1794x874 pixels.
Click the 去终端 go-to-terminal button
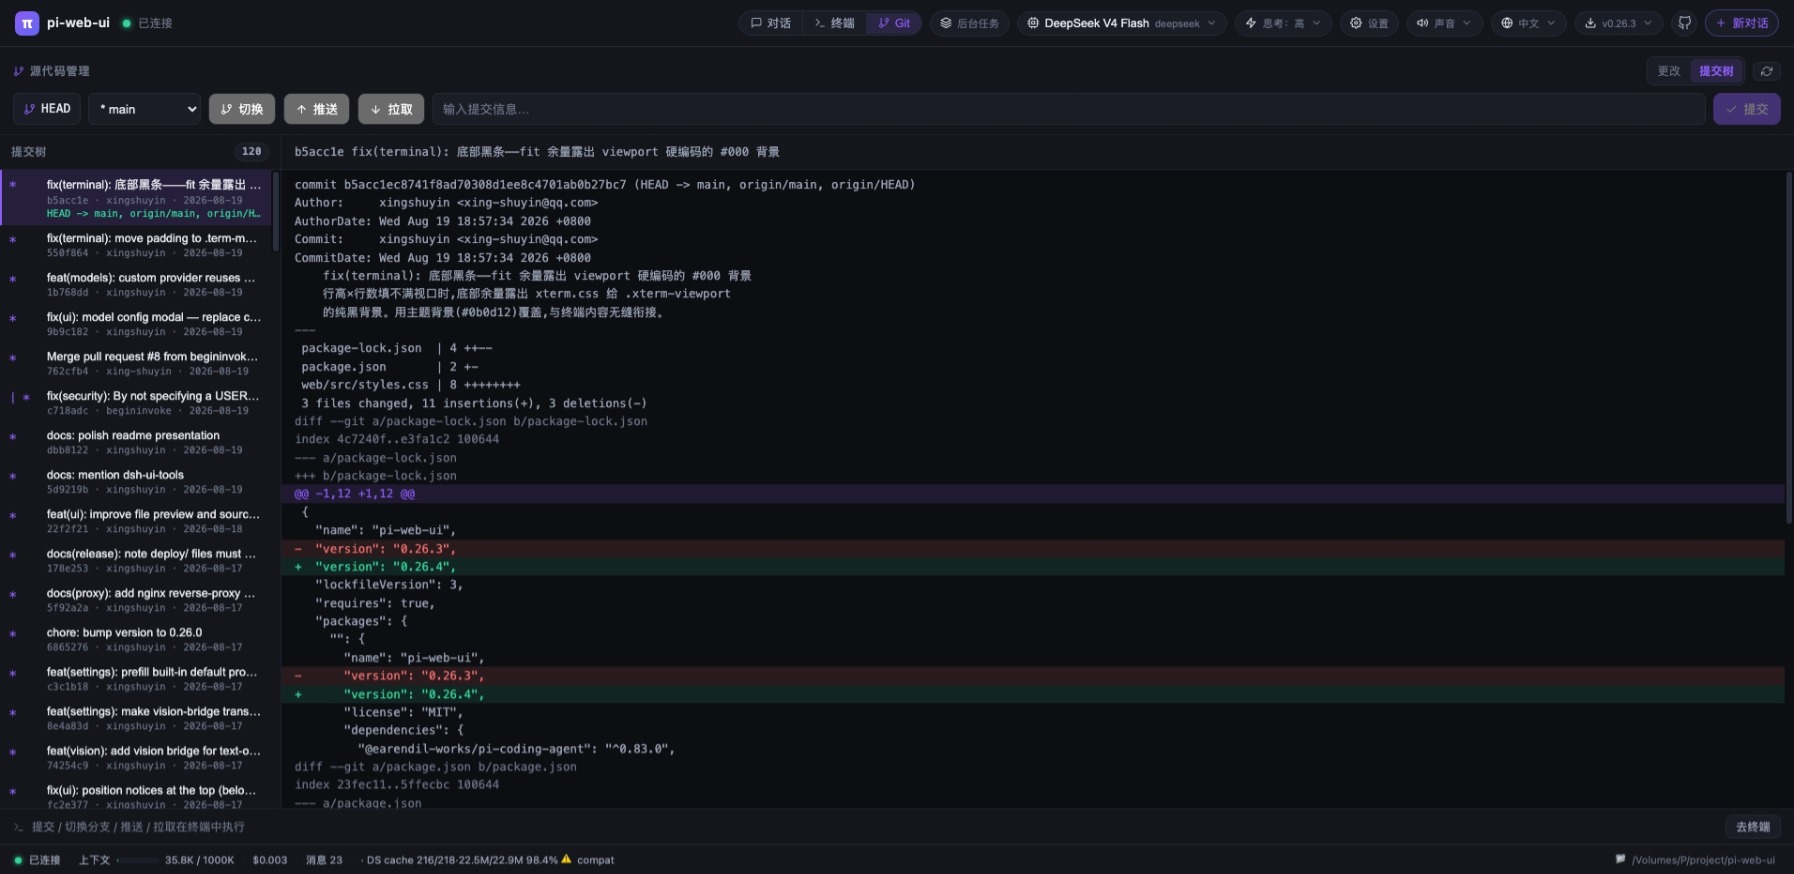(1752, 827)
